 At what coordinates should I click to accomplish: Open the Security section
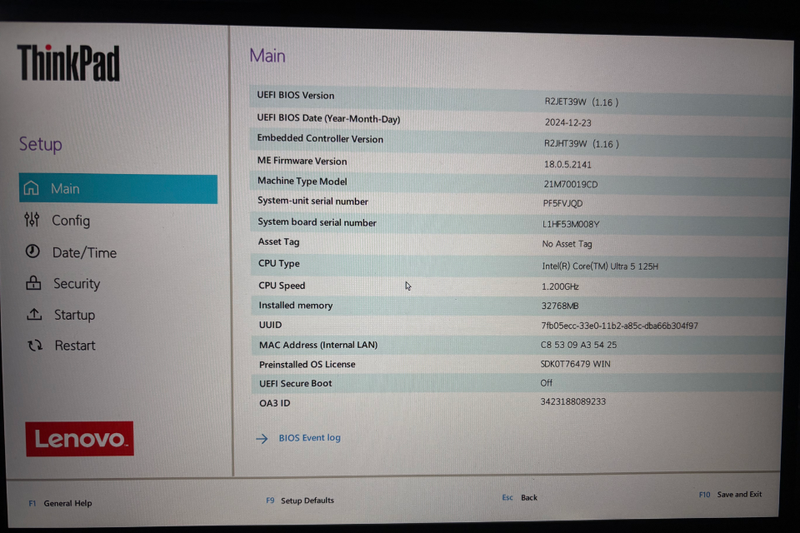point(77,284)
